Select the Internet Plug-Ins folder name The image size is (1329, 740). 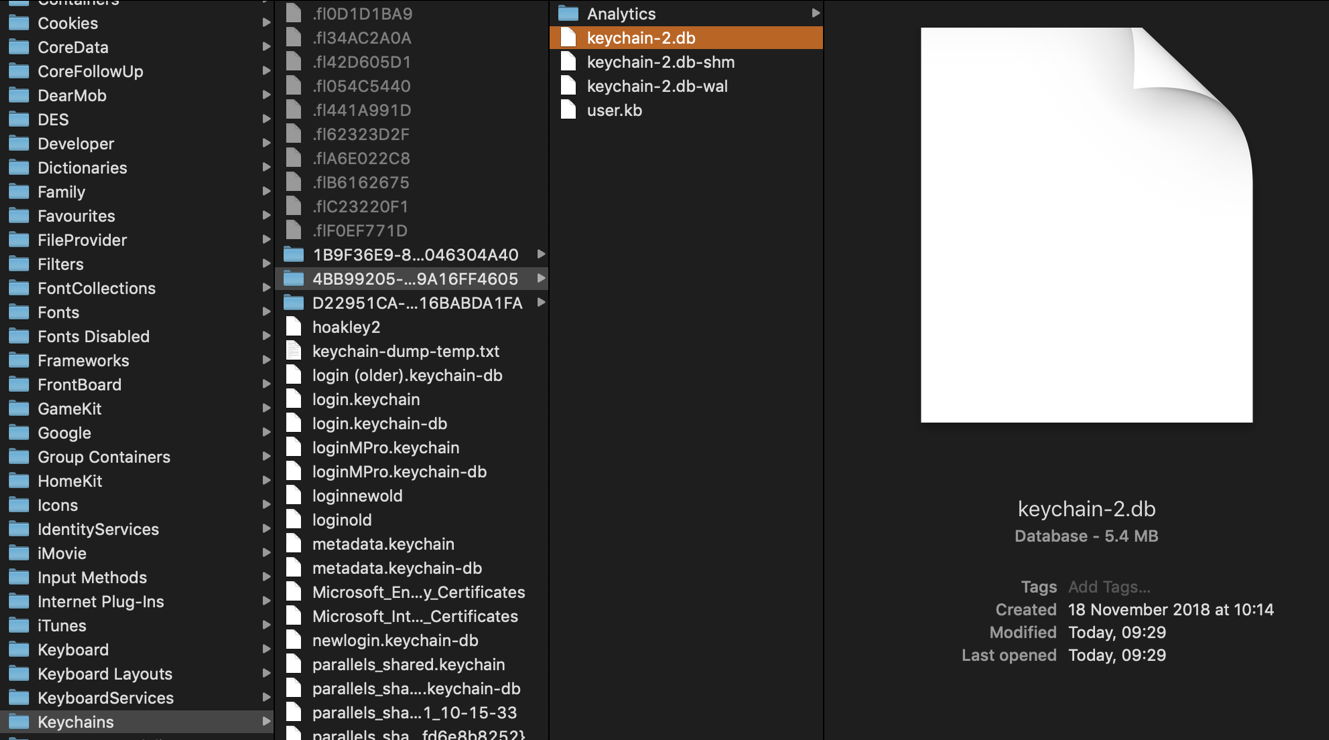click(x=100, y=601)
